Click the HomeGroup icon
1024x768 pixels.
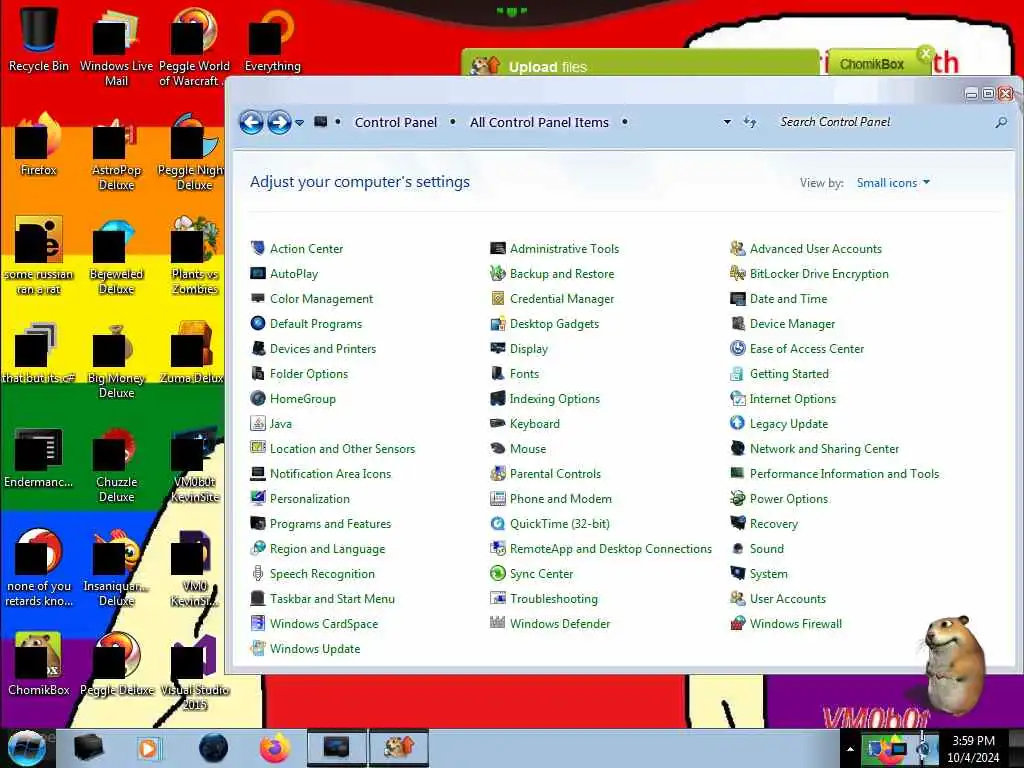[258, 398]
